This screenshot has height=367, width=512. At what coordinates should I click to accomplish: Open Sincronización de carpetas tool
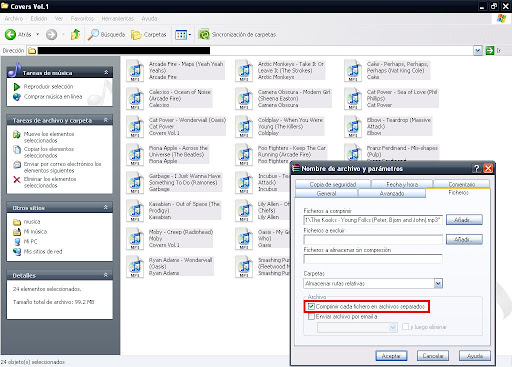point(237,34)
